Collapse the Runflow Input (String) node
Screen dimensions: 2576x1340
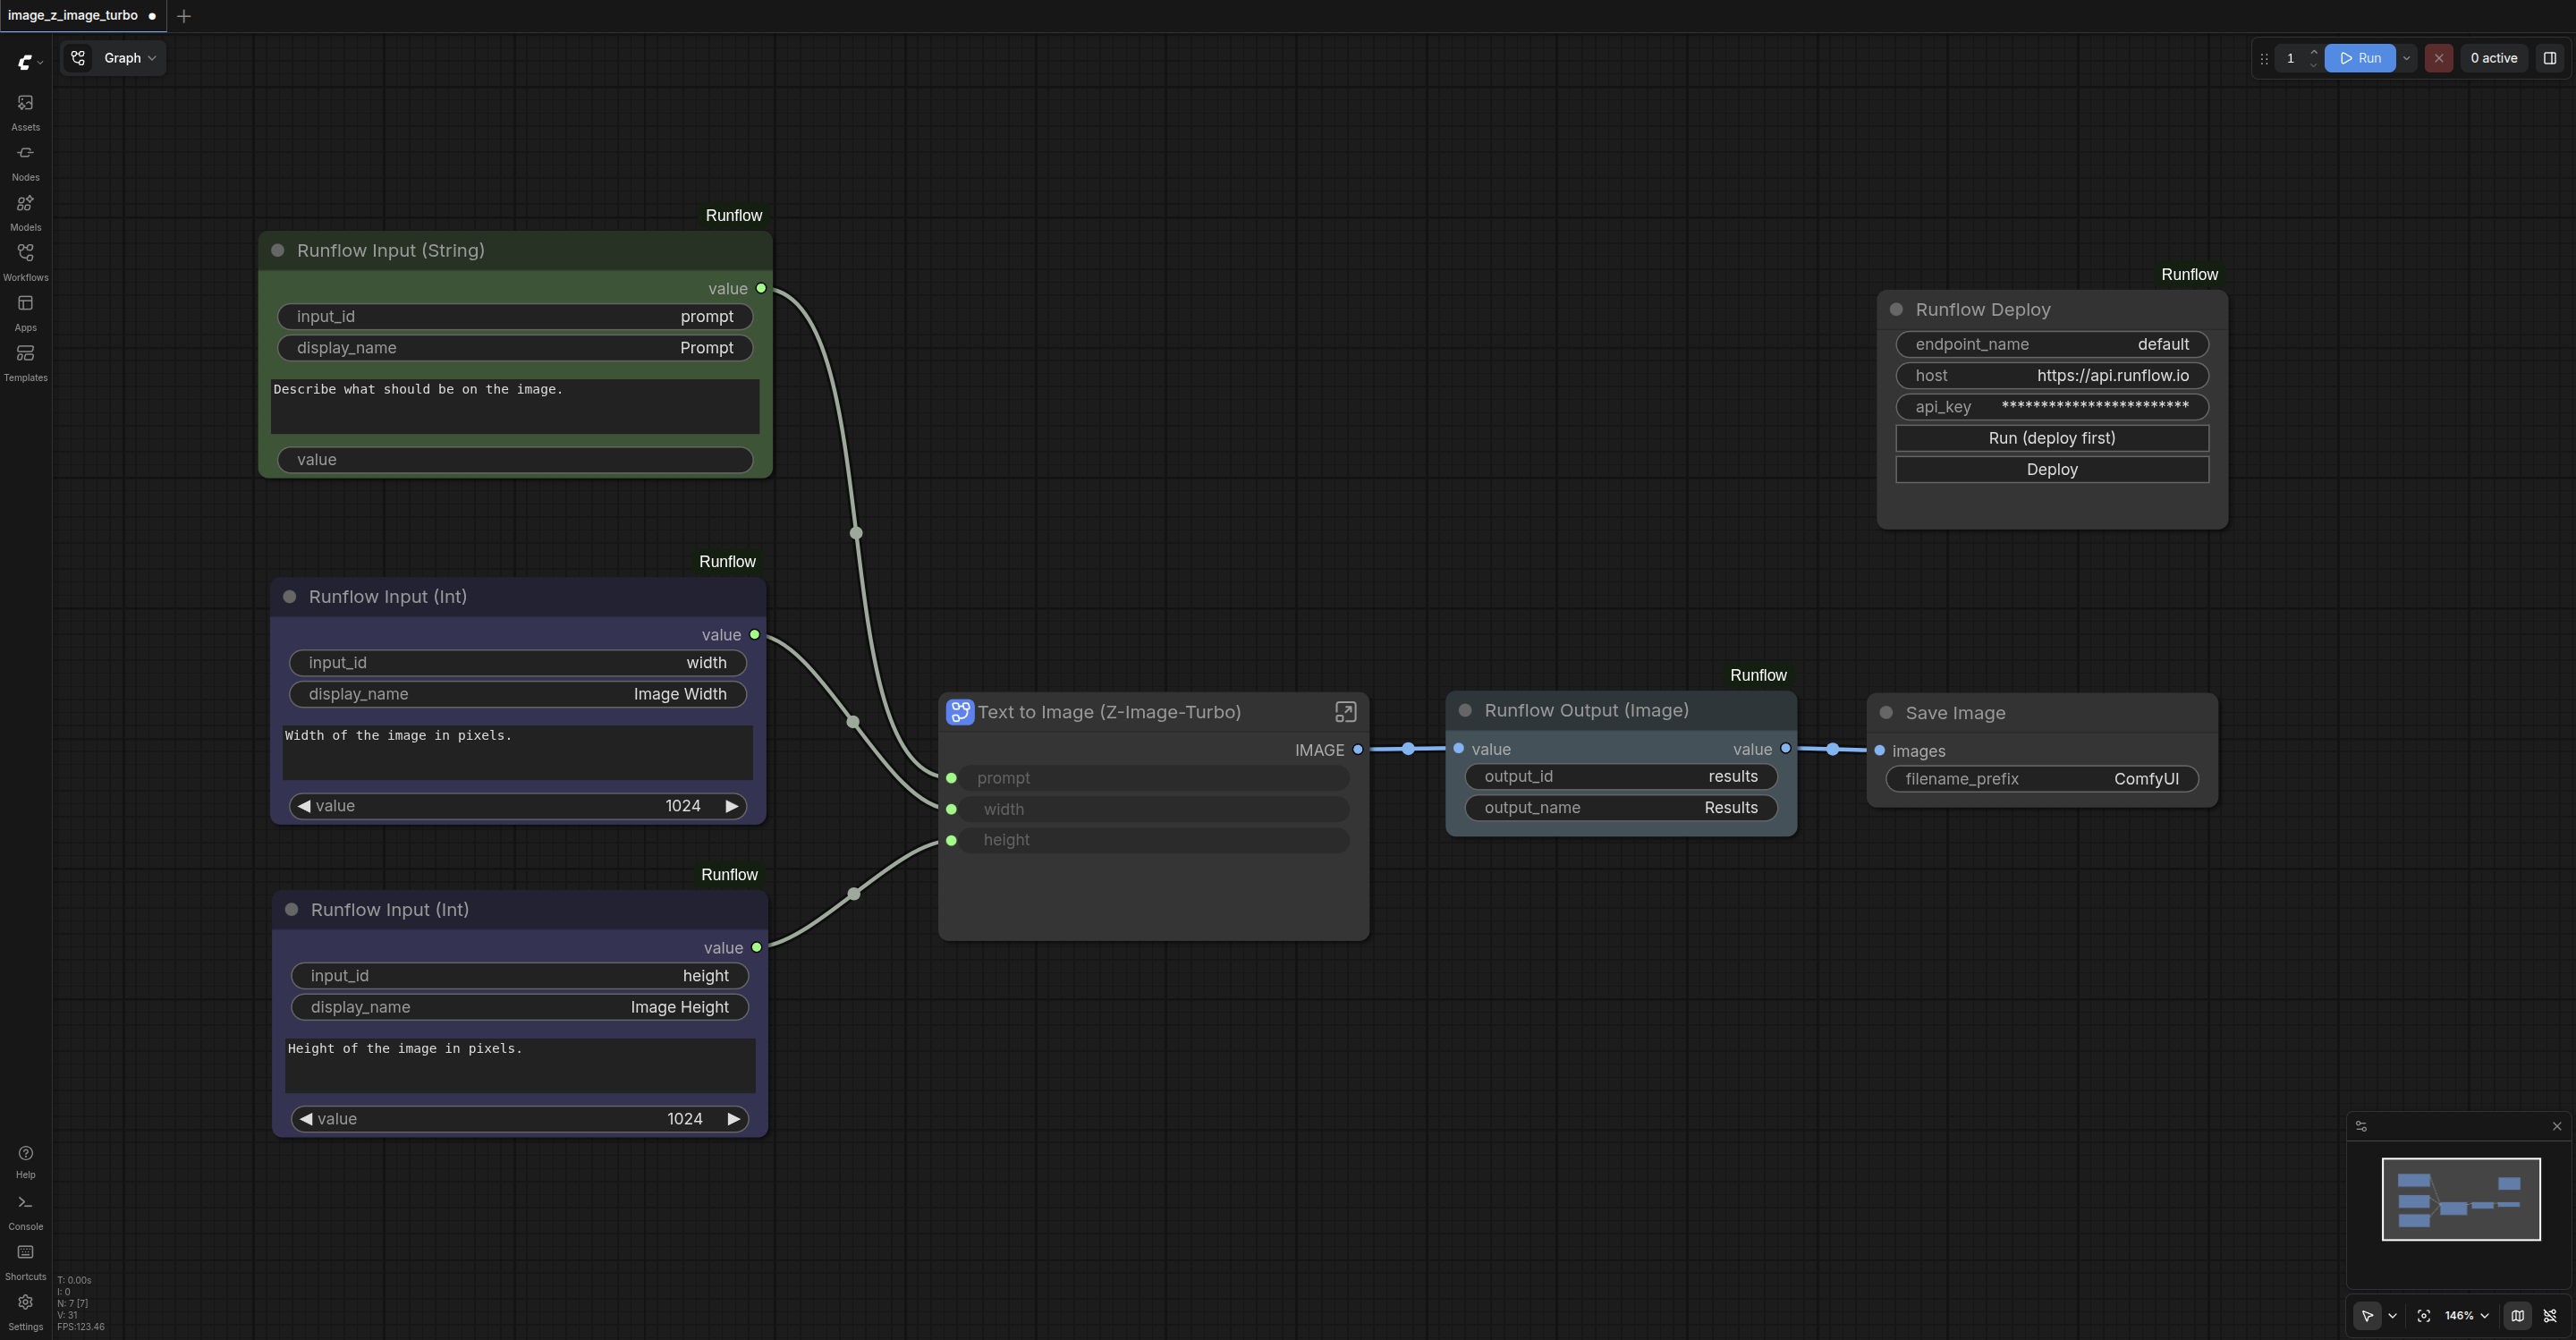point(278,251)
